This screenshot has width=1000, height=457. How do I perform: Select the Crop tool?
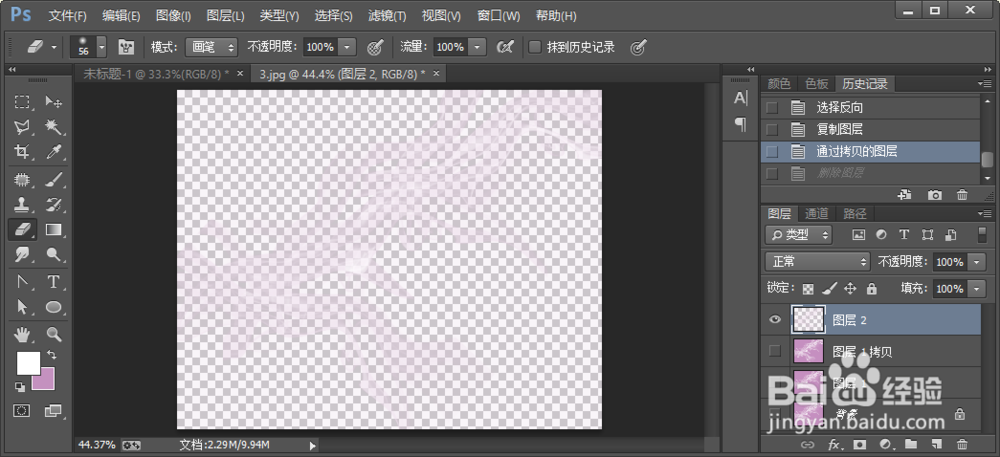tap(22, 152)
